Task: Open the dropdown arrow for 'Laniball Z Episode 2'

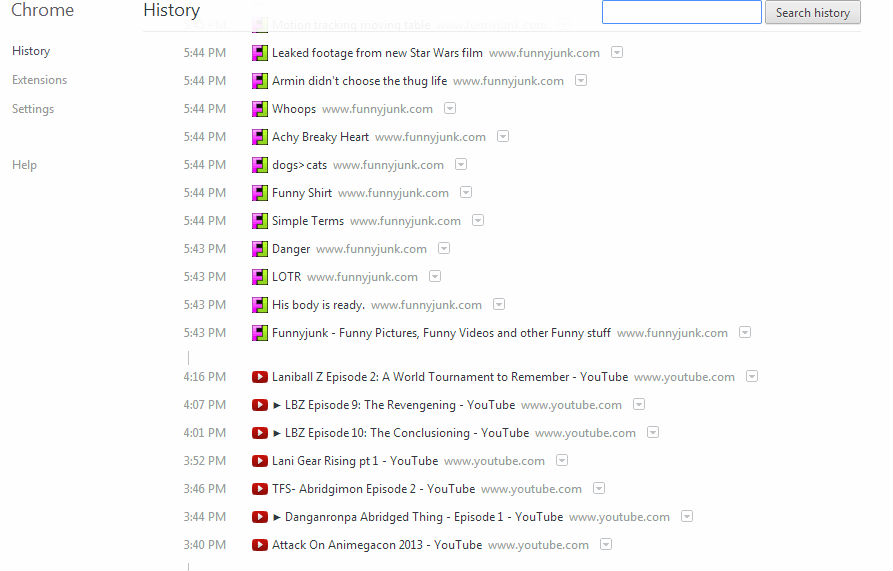Action: coord(752,376)
